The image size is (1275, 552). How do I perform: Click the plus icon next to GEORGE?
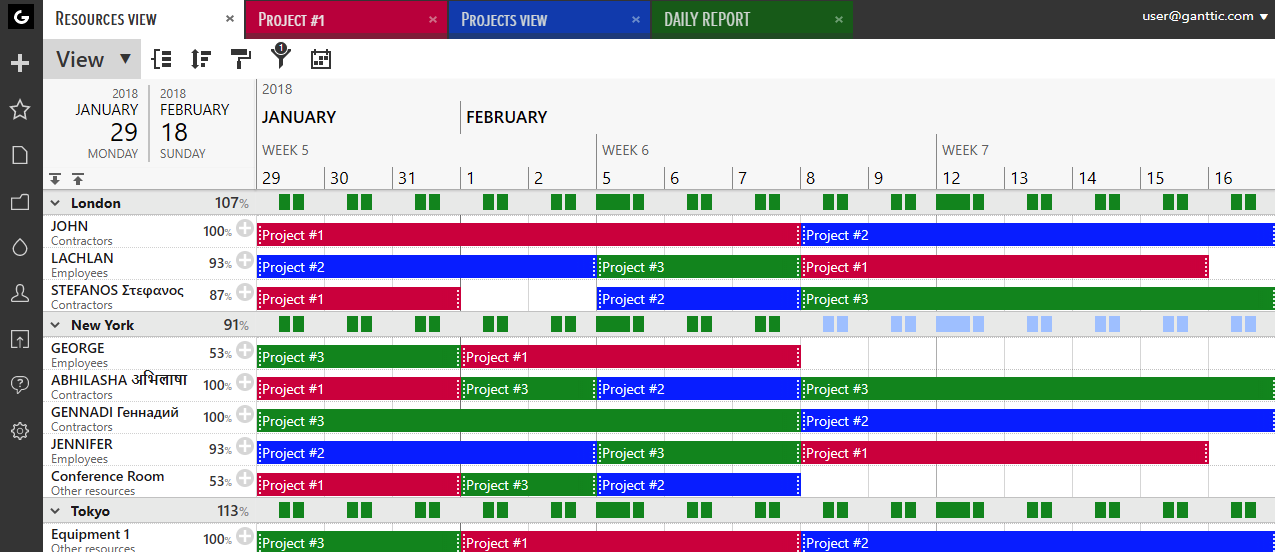pos(244,350)
